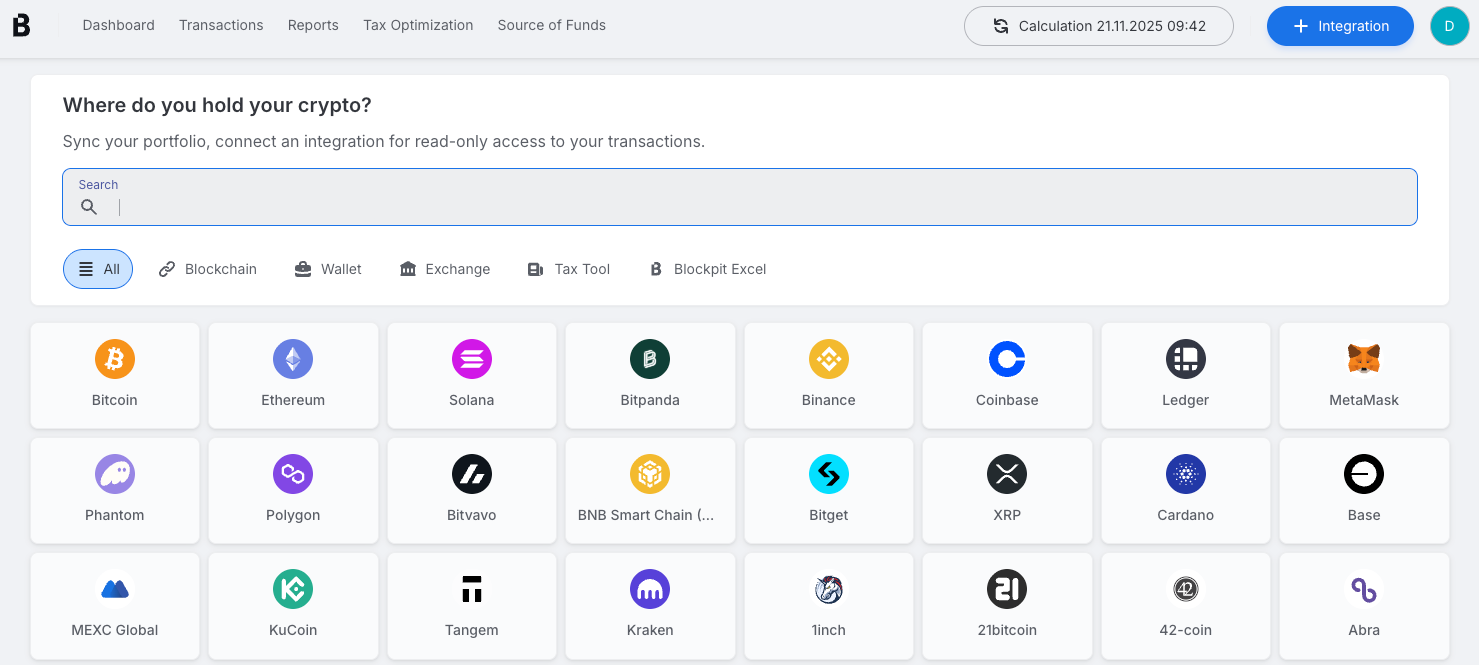Open the Ledger wallet icon
The height and width of the screenshot is (665, 1479).
[1186, 359]
